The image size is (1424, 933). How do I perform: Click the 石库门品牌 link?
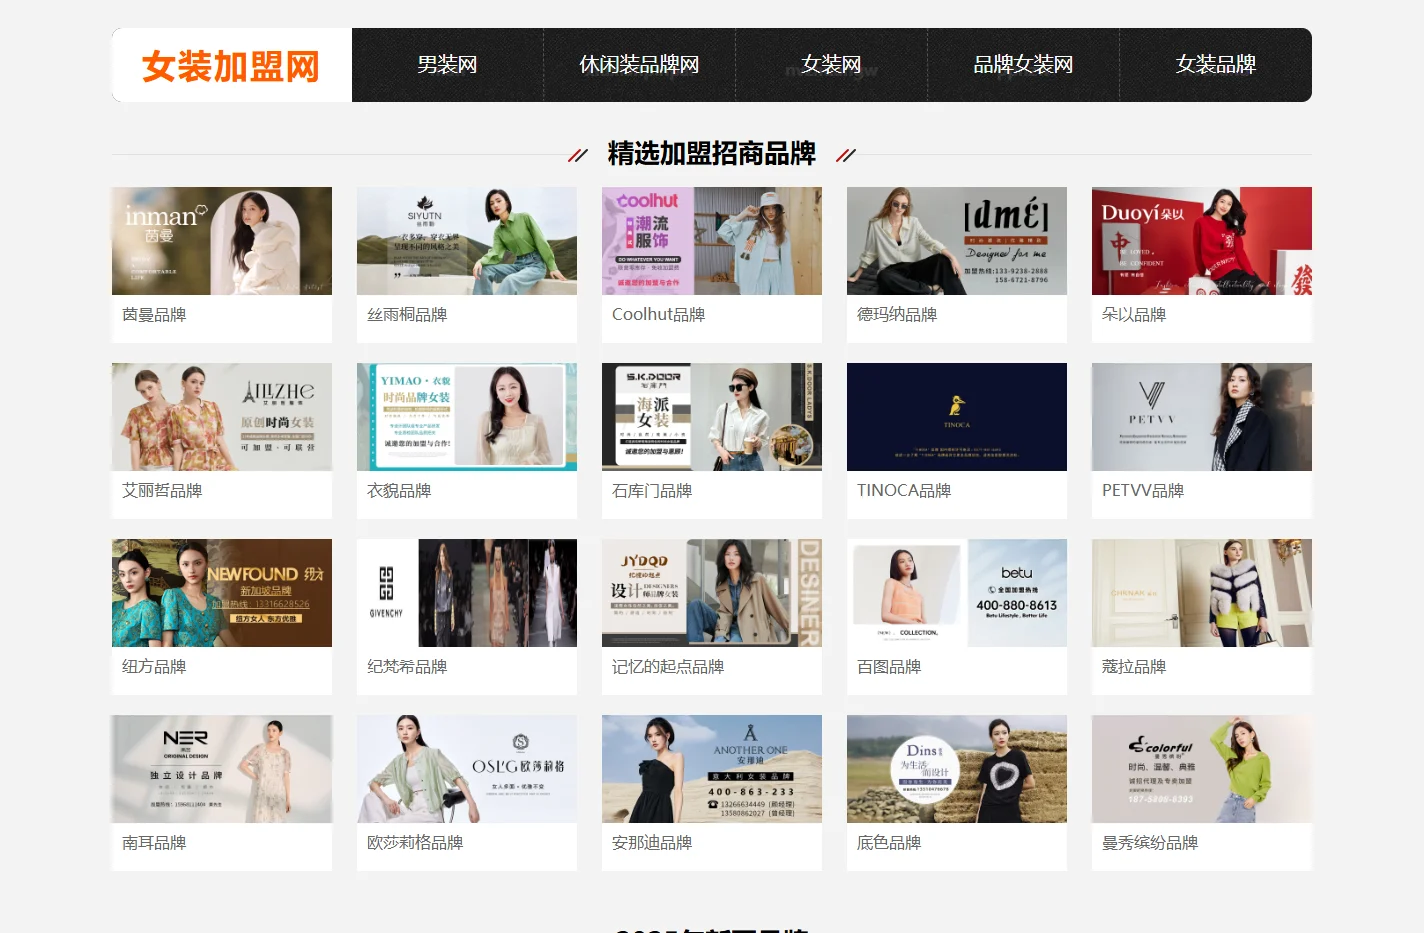[x=652, y=491]
